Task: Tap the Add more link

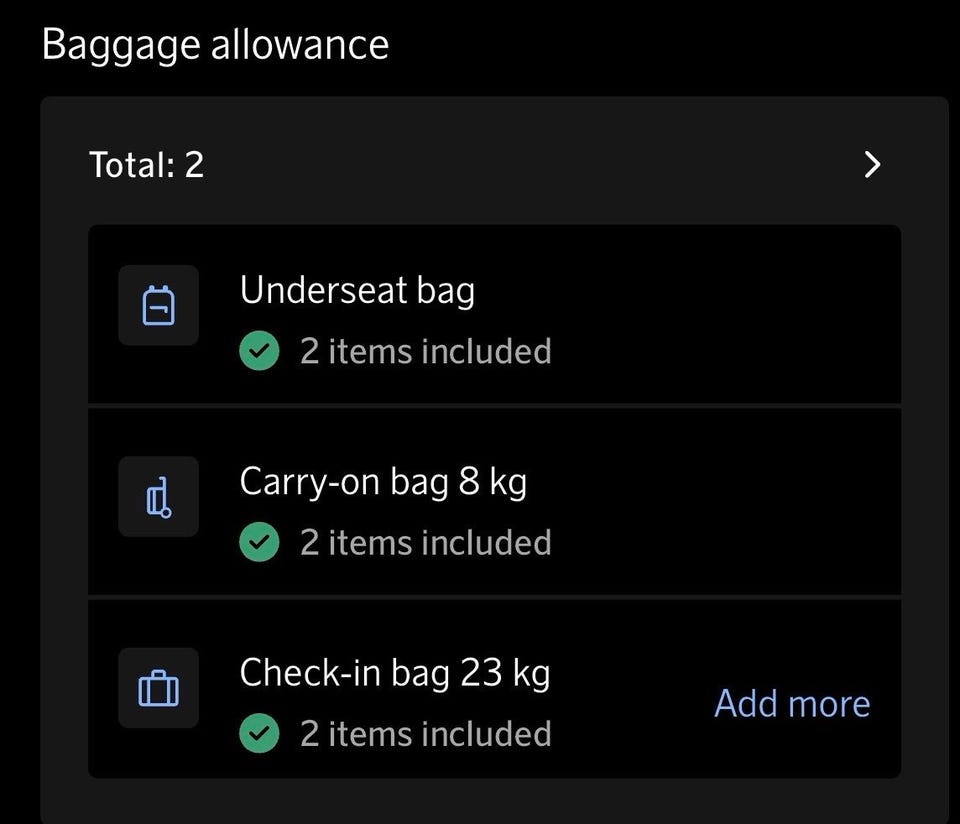Action: 792,704
